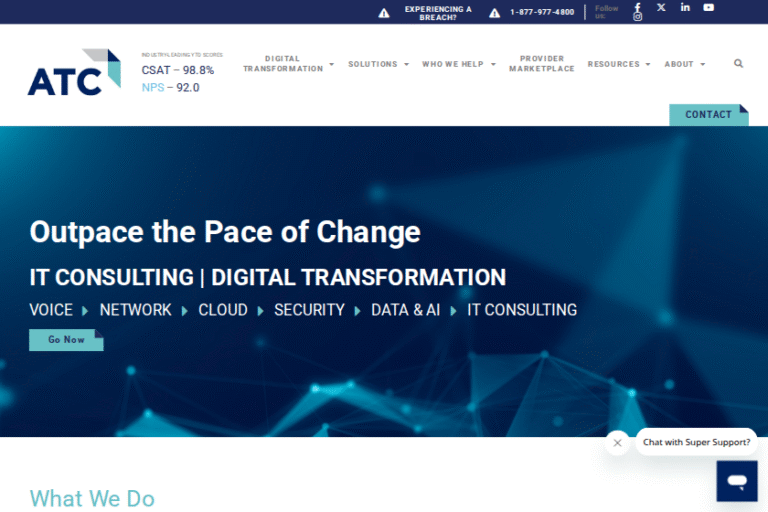Call the 1-877-977-4800 phone link

coord(542,12)
